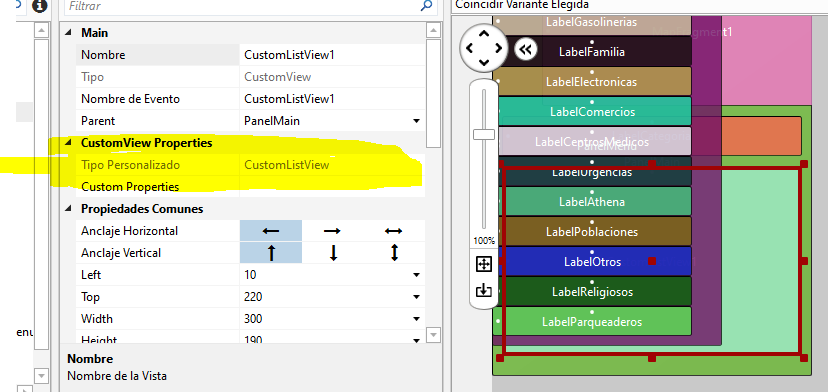Image resolution: width=828 pixels, height=392 pixels.
Task: Click the Tipo property label
Action: (x=92, y=77)
